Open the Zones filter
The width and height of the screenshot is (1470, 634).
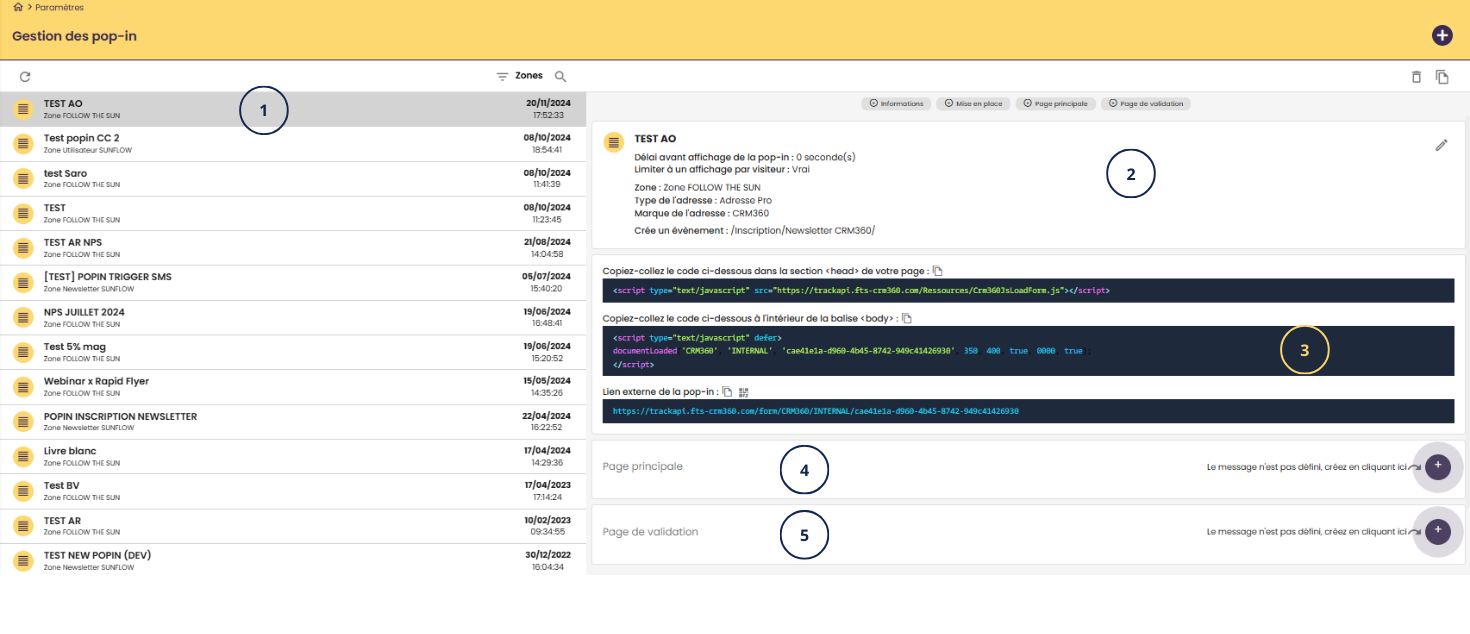tap(520, 76)
